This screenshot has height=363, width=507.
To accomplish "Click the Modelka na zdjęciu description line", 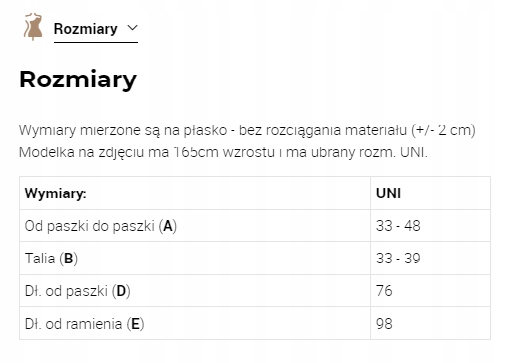I will [223, 152].
